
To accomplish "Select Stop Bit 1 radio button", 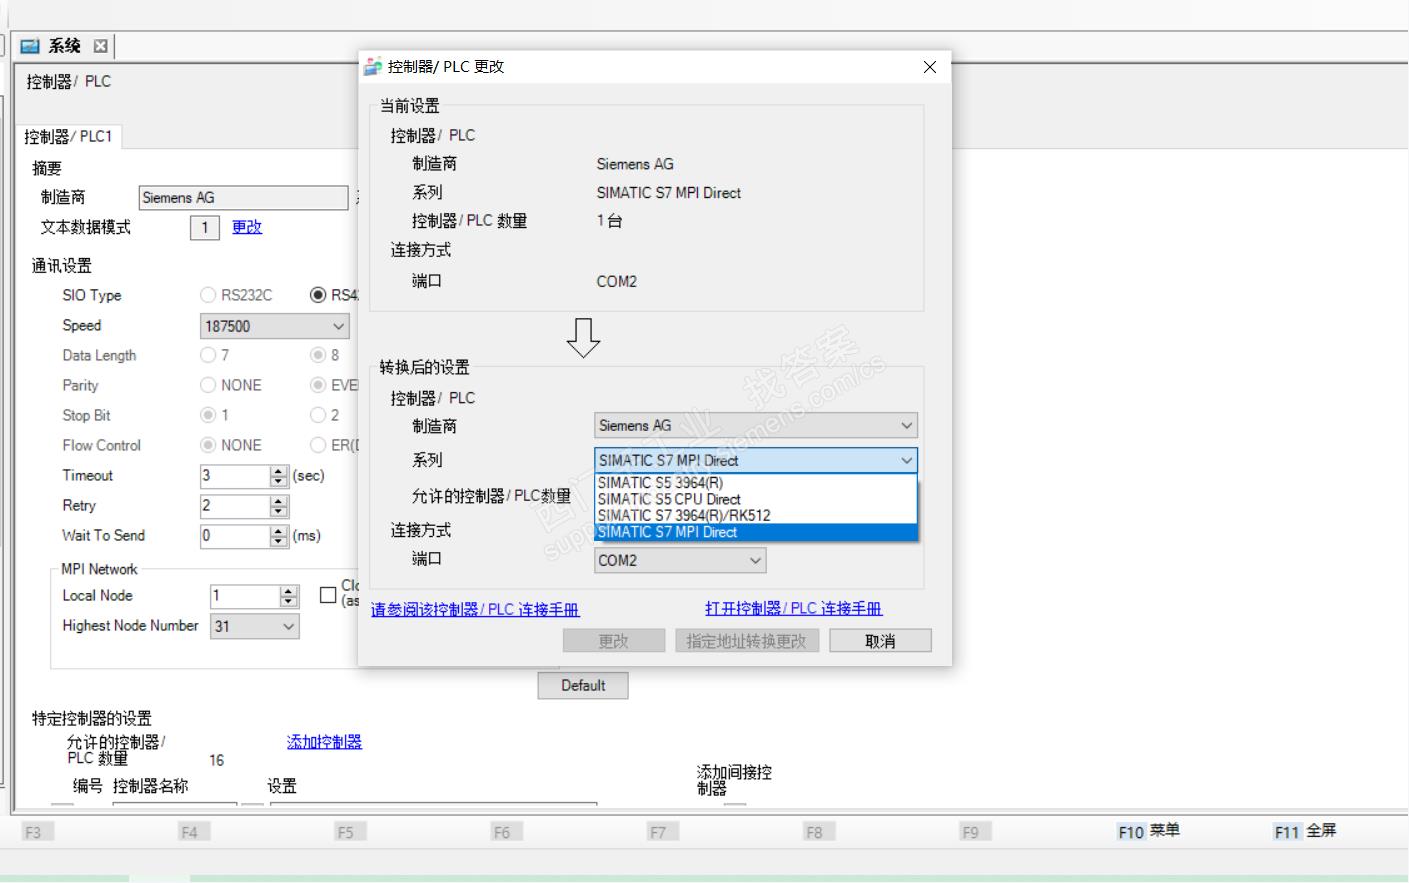I will pos(208,415).
